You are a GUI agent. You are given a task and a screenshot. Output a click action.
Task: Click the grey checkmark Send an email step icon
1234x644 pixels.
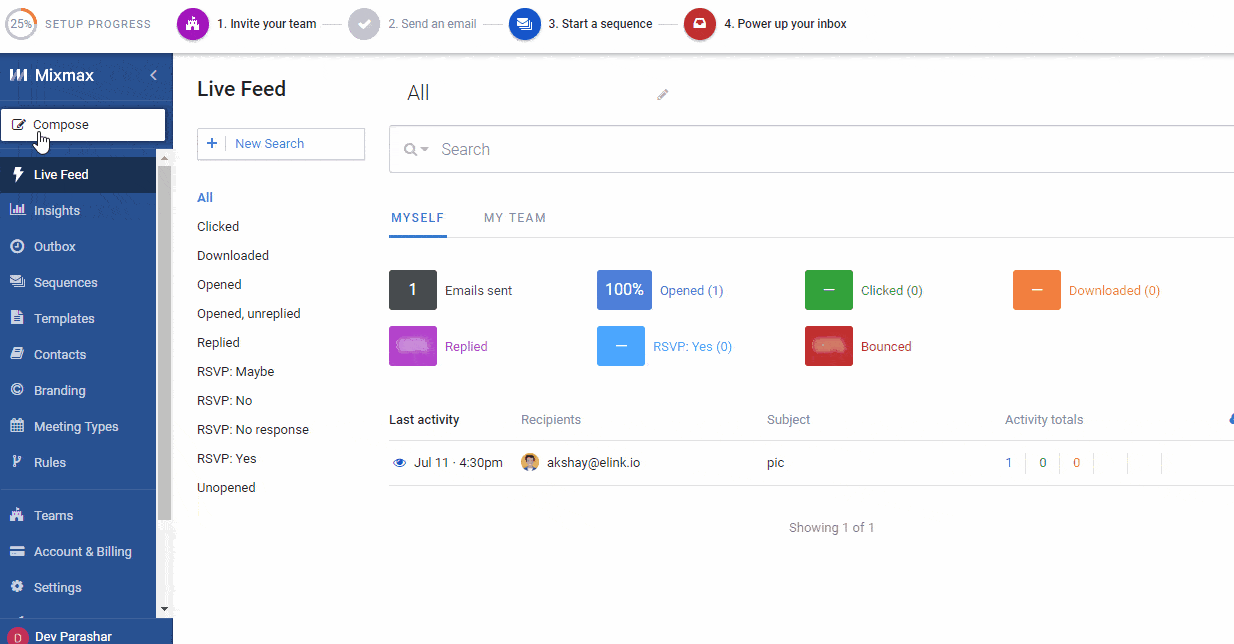click(364, 24)
